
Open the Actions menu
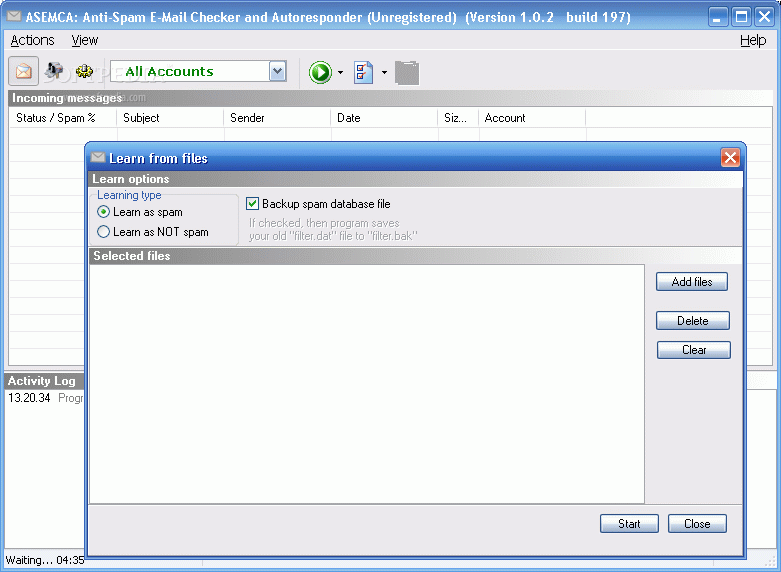tap(32, 40)
